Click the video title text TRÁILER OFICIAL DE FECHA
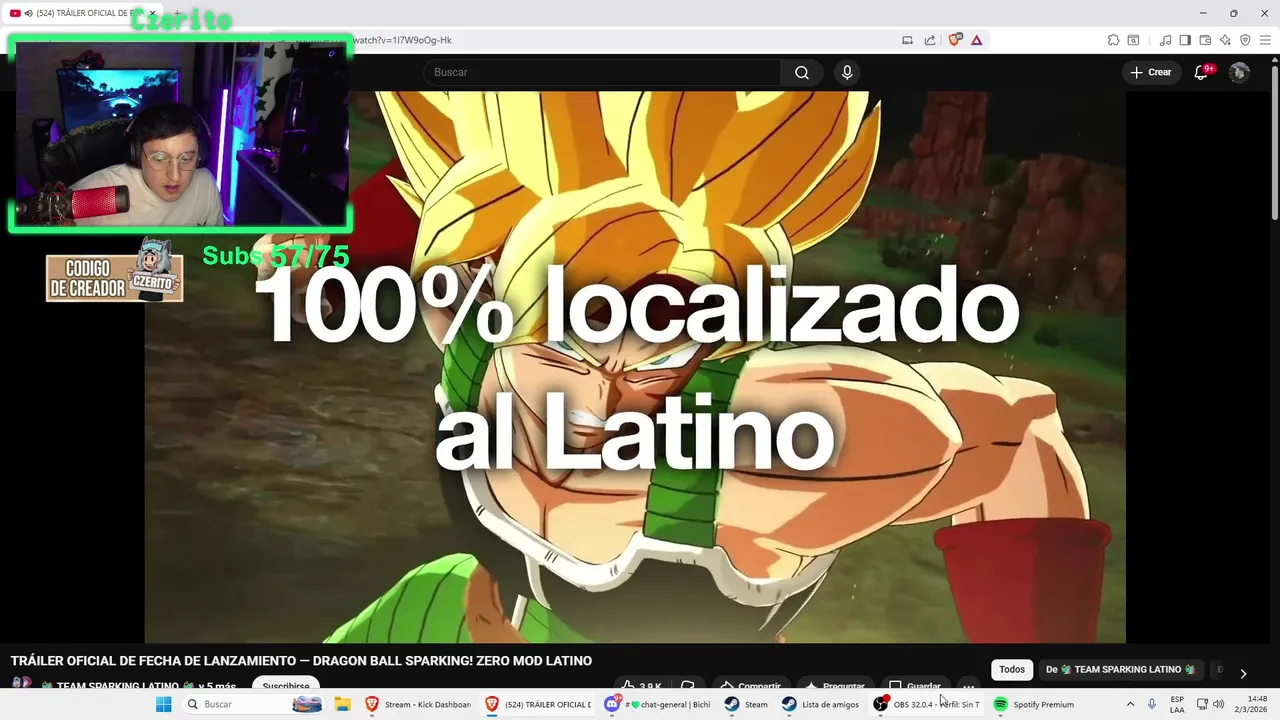 [x=301, y=661]
